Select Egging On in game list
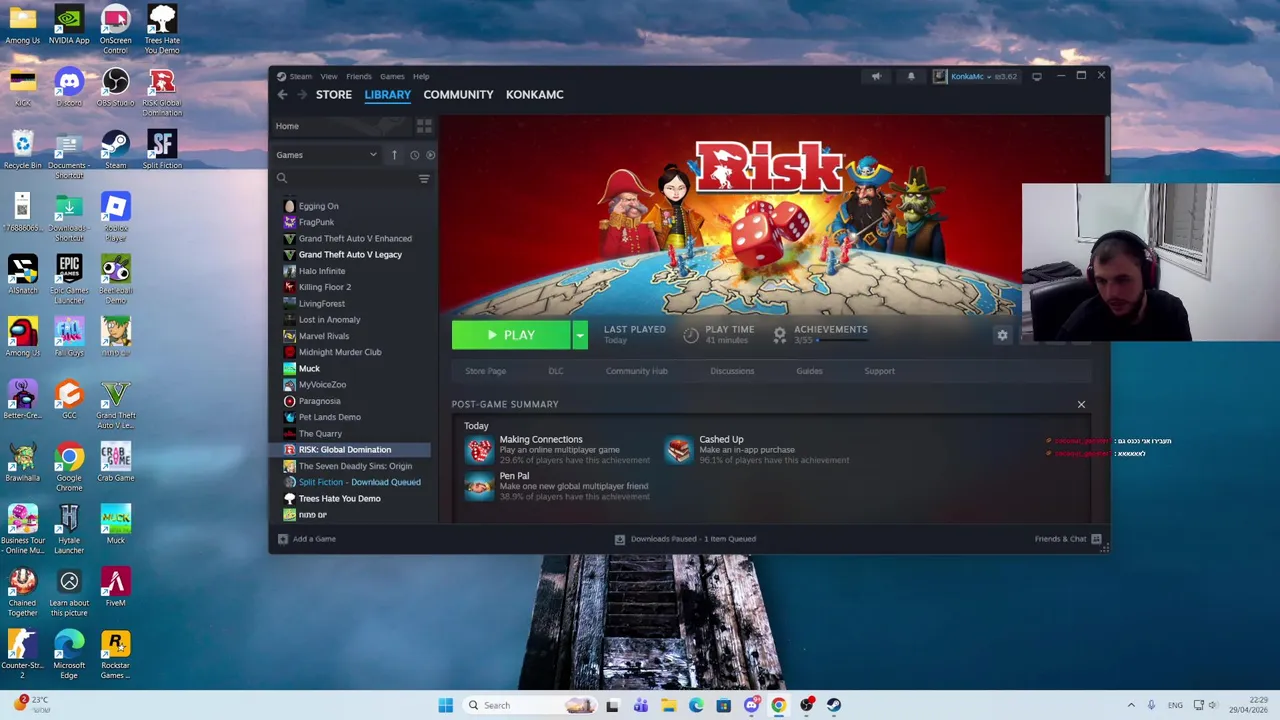Image resolution: width=1280 pixels, height=720 pixels. click(x=318, y=206)
